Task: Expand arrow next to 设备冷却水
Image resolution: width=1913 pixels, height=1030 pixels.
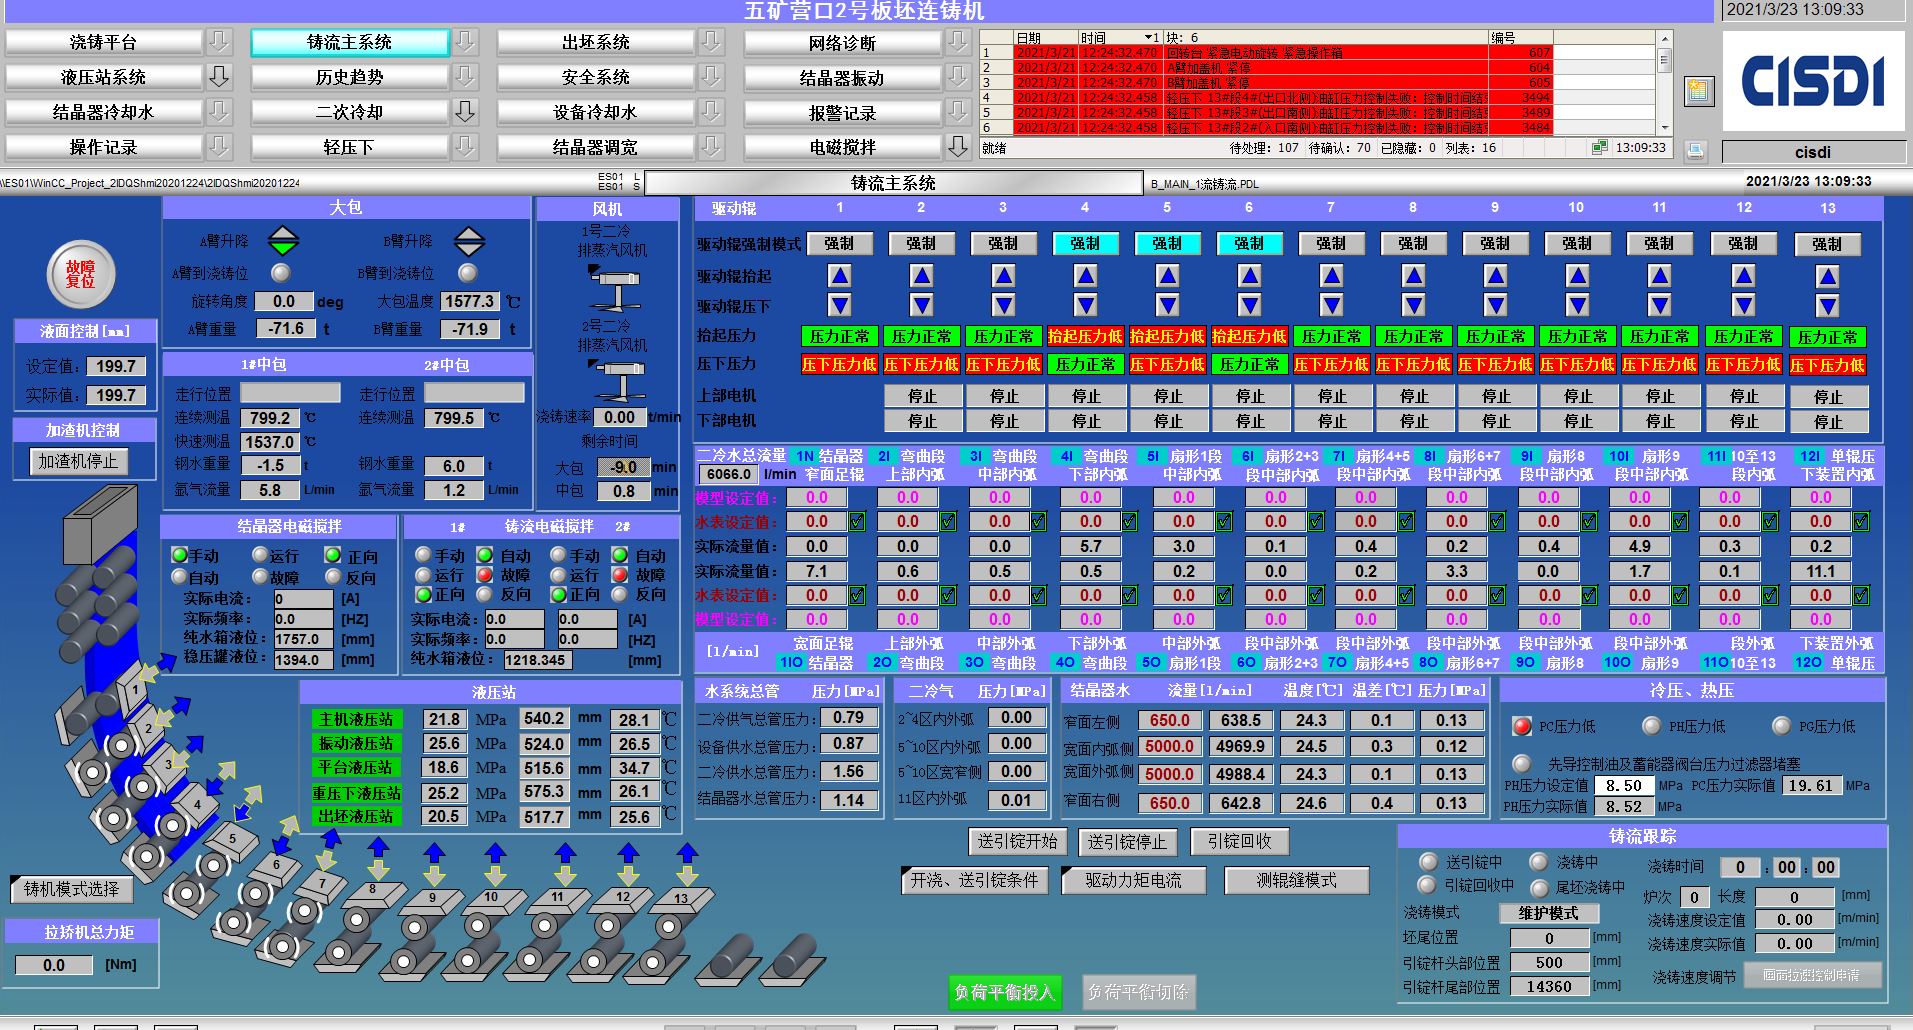Action: click(x=711, y=112)
